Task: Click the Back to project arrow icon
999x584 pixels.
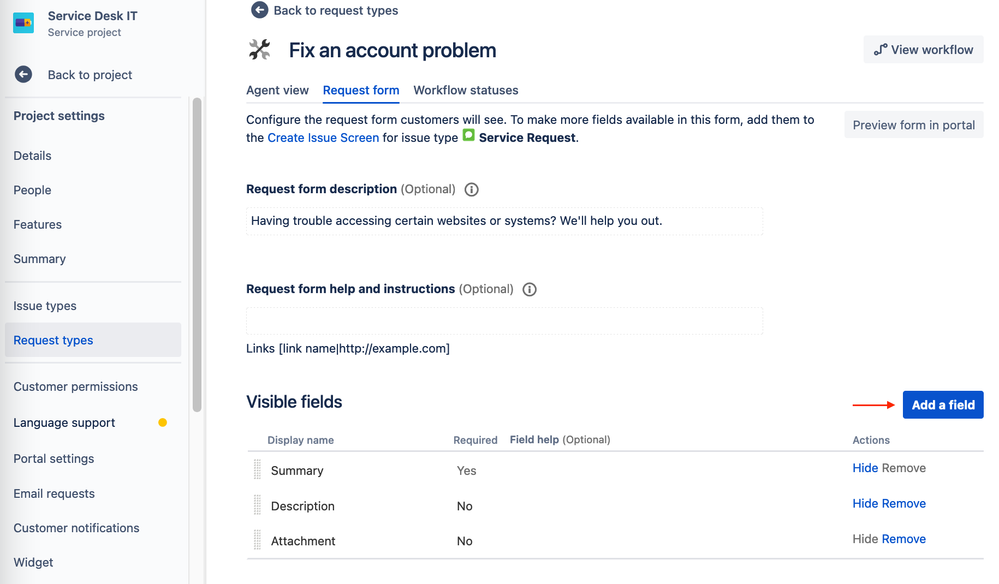Action: (24, 75)
